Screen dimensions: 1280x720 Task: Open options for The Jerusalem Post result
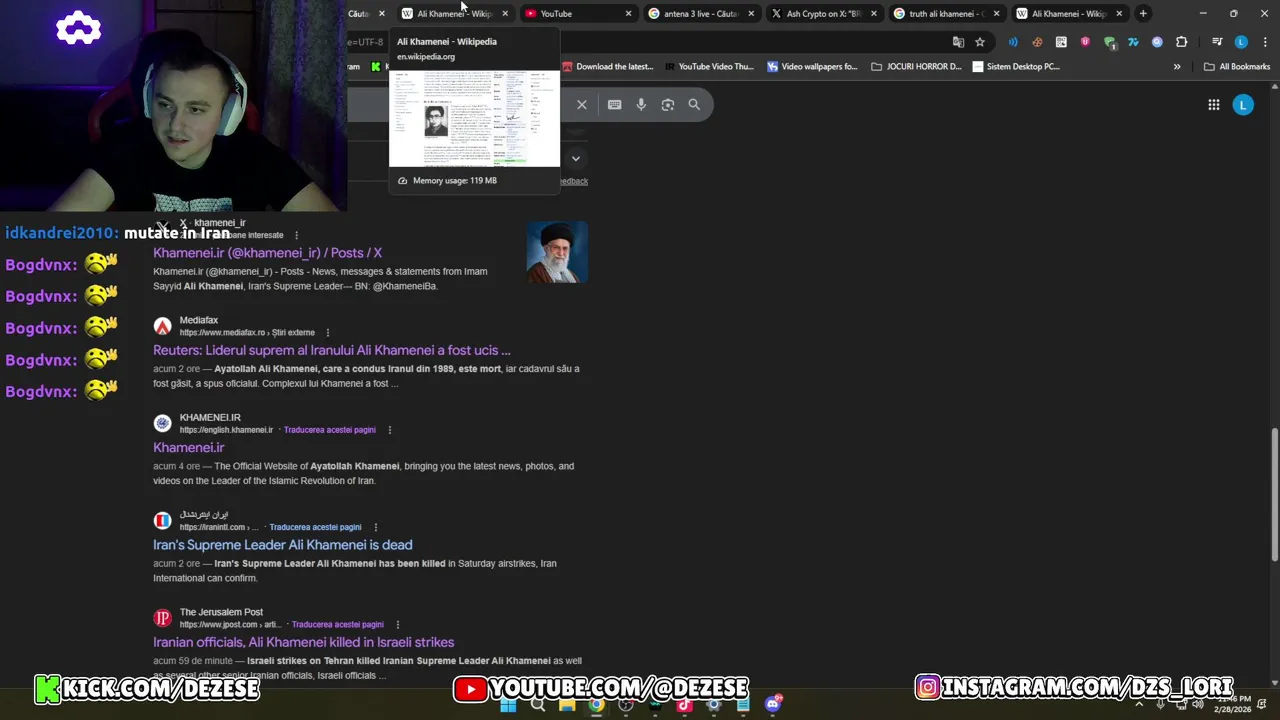(x=397, y=624)
